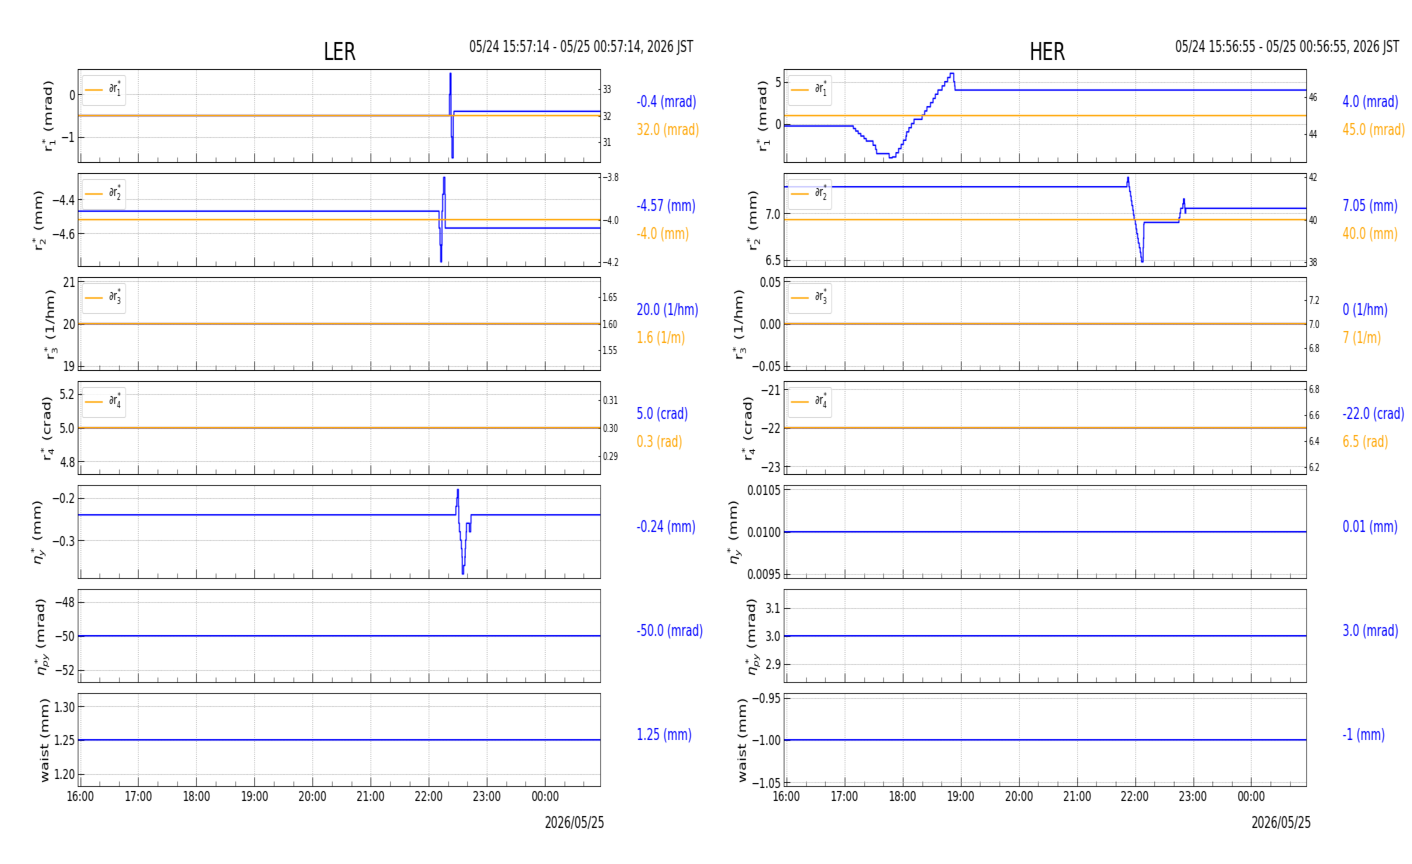Viewport: 1412px width, 864px height.
Task: Click the -22.0 (crad) value
Action: point(1373,413)
